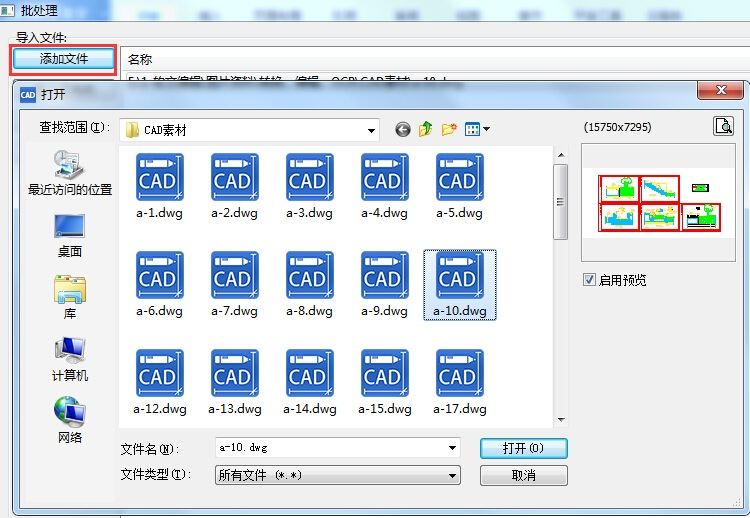Click the 名称 column header
The width and height of the screenshot is (750, 518).
point(140,59)
